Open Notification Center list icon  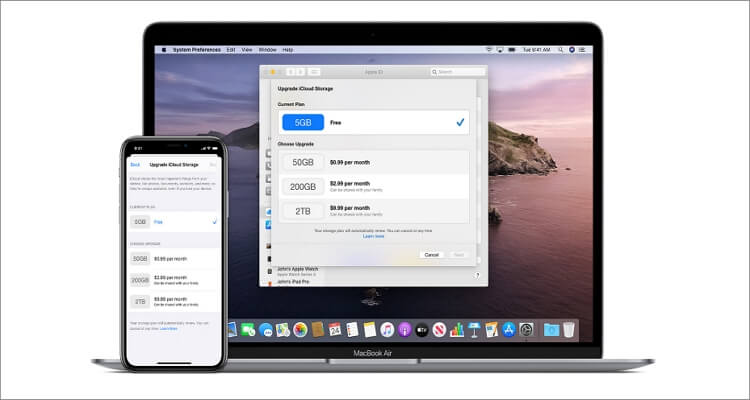pos(582,50)
